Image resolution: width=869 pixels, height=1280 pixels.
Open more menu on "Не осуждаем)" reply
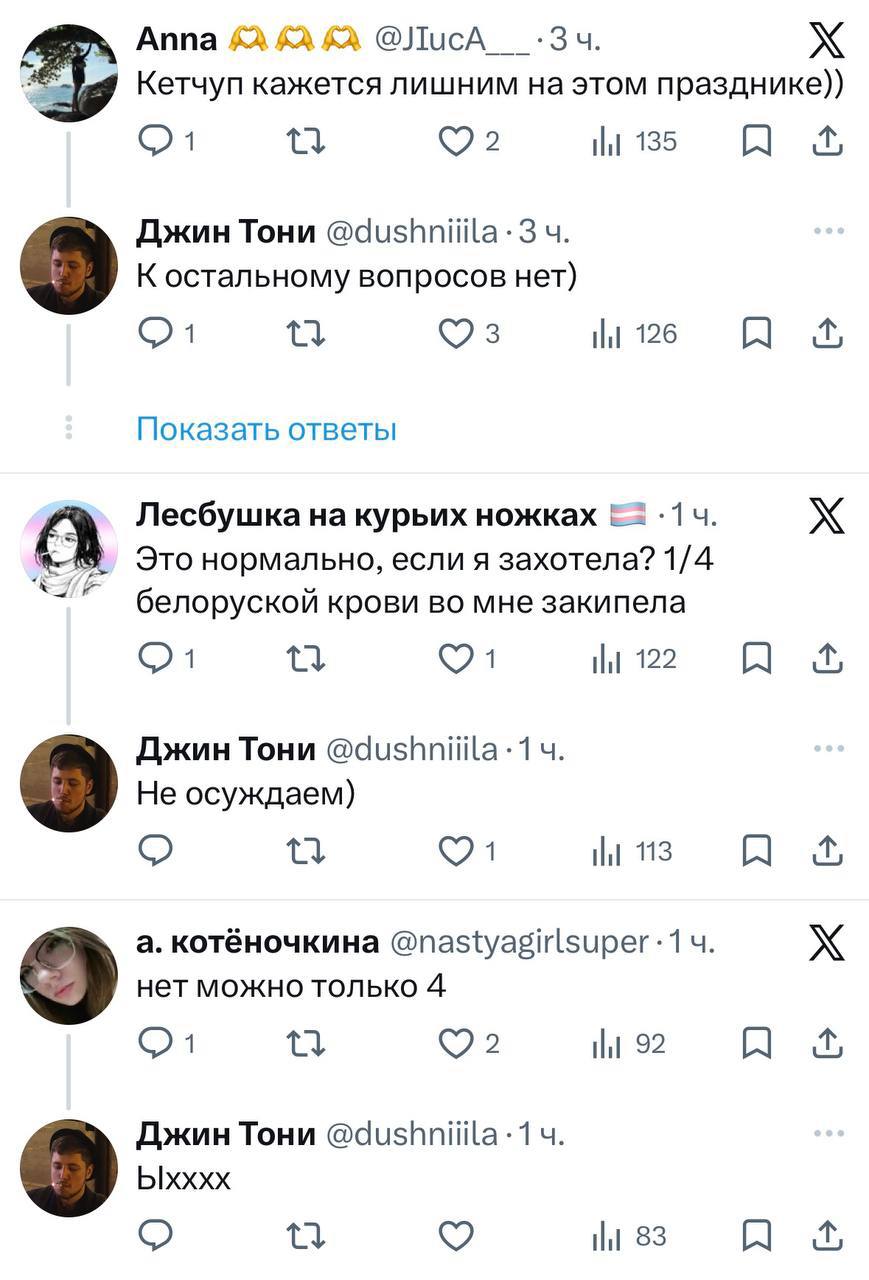click(x=829, y=749)
